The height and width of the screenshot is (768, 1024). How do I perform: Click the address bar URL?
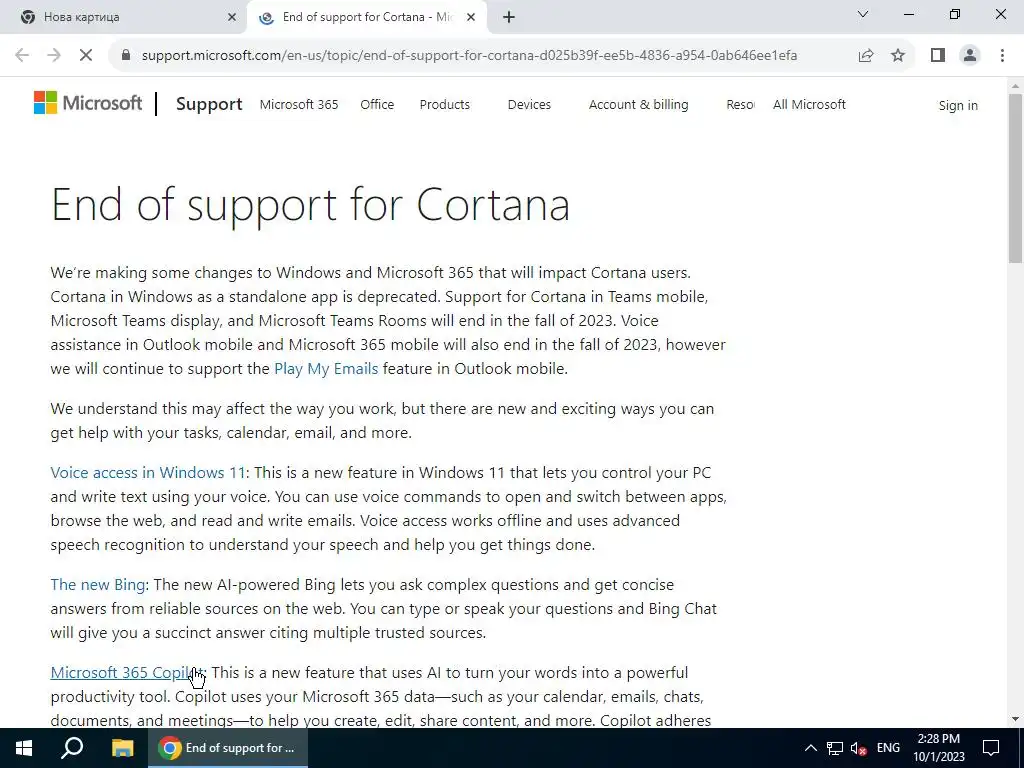[469, 56]
